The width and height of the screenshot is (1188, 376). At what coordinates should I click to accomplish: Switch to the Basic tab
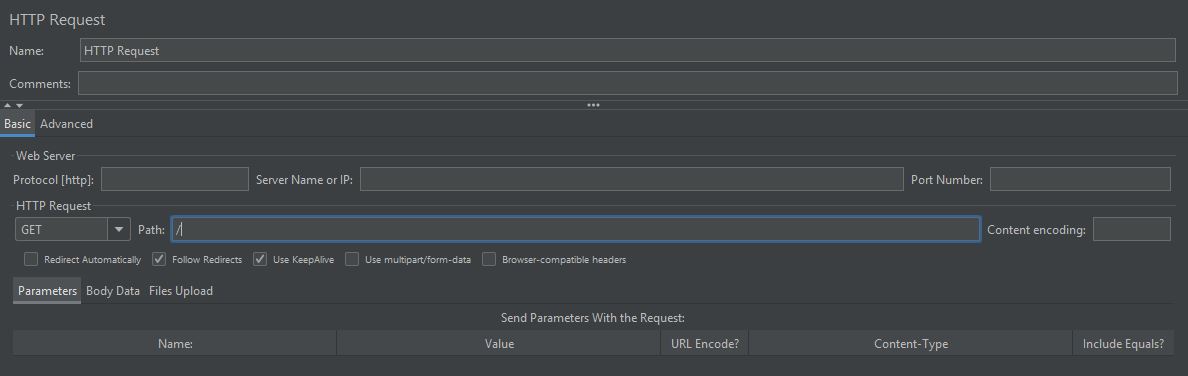(17, 124)
